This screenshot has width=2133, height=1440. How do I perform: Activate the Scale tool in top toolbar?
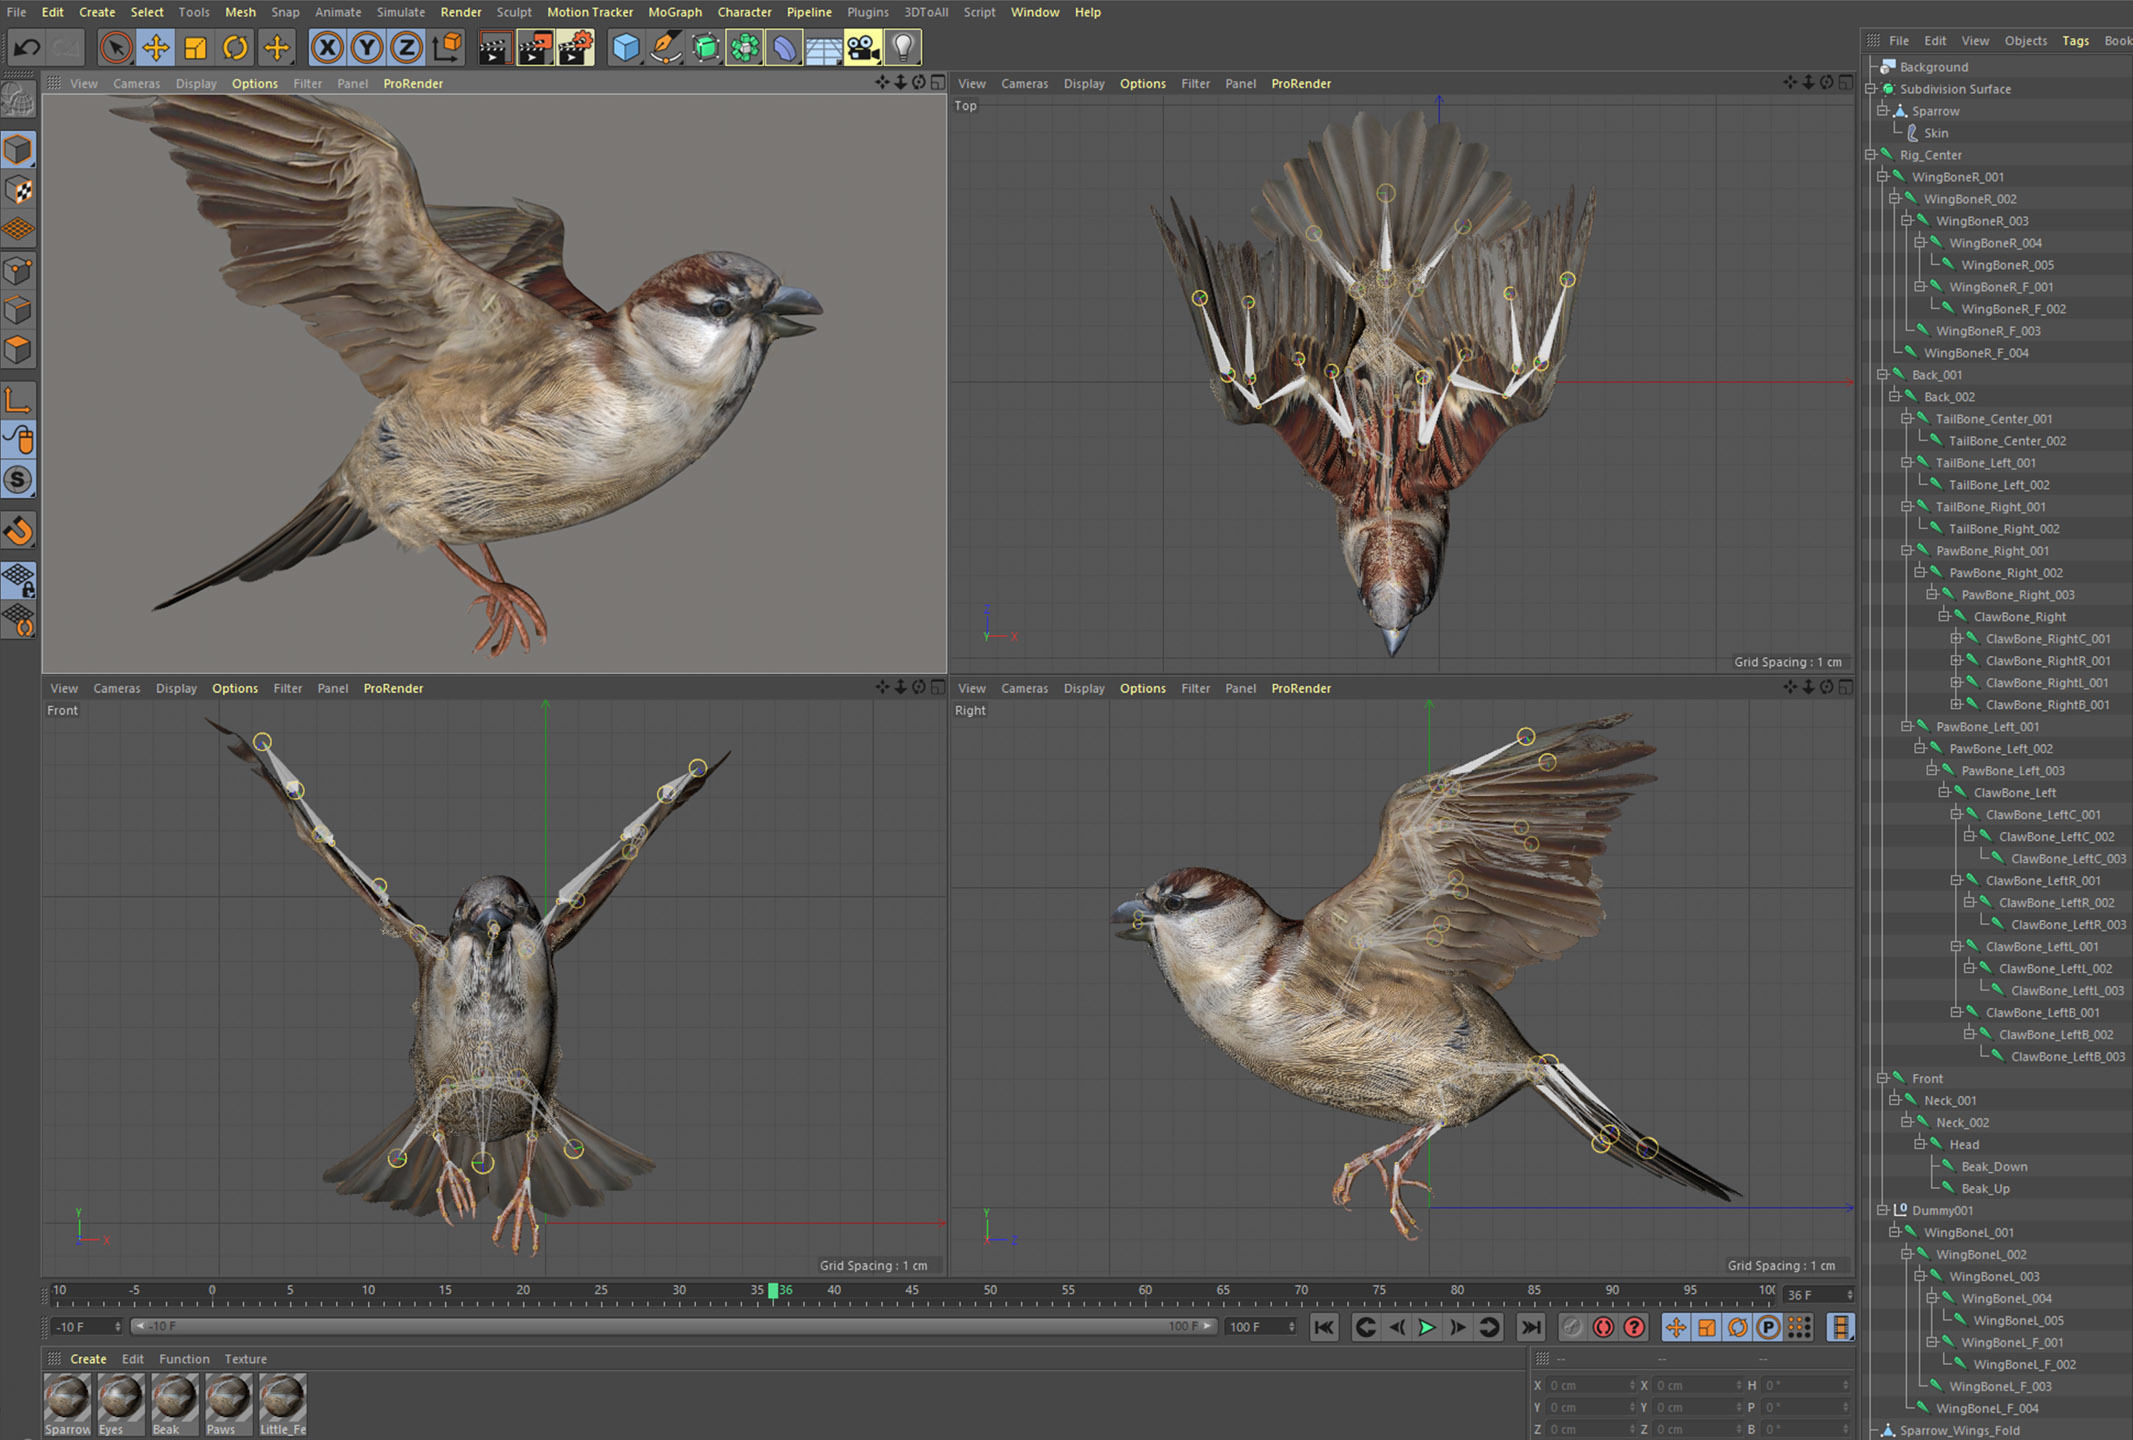coord(196,47)
